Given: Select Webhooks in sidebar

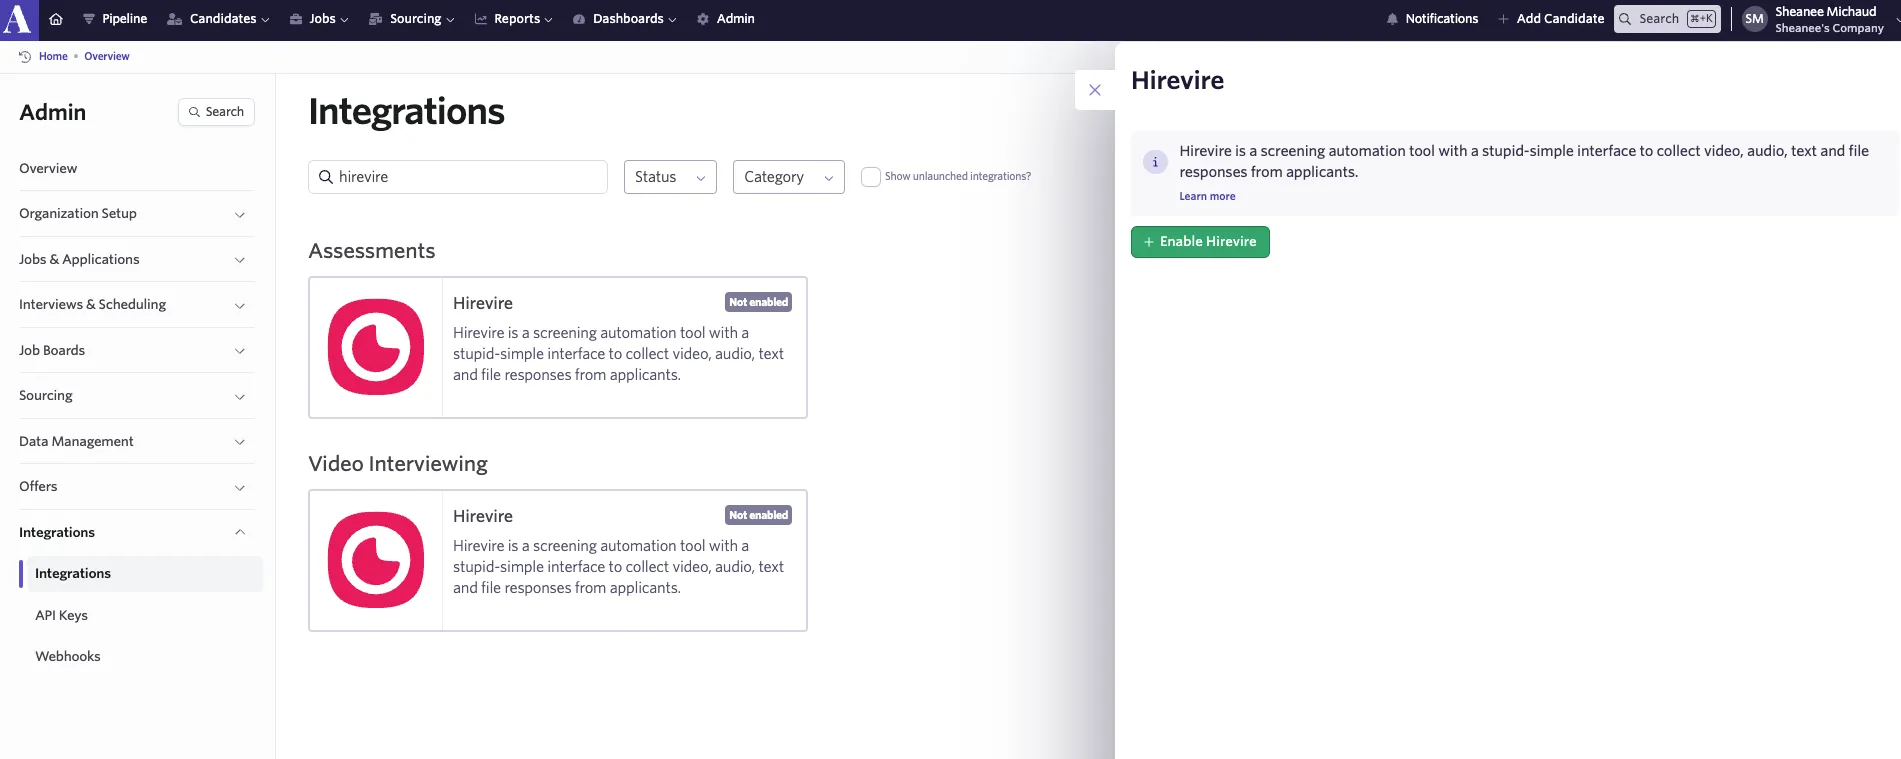Looking at the screenshot, I should point(68,657).
